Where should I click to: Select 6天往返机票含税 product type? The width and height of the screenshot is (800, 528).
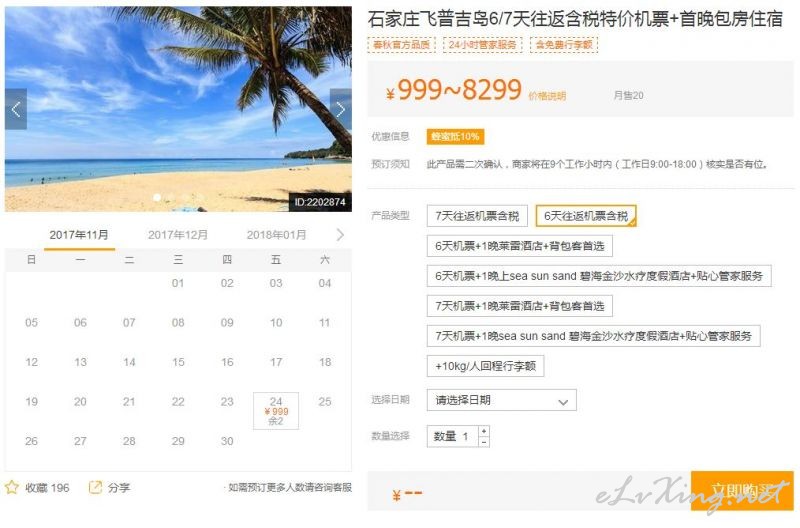(586, 216)
